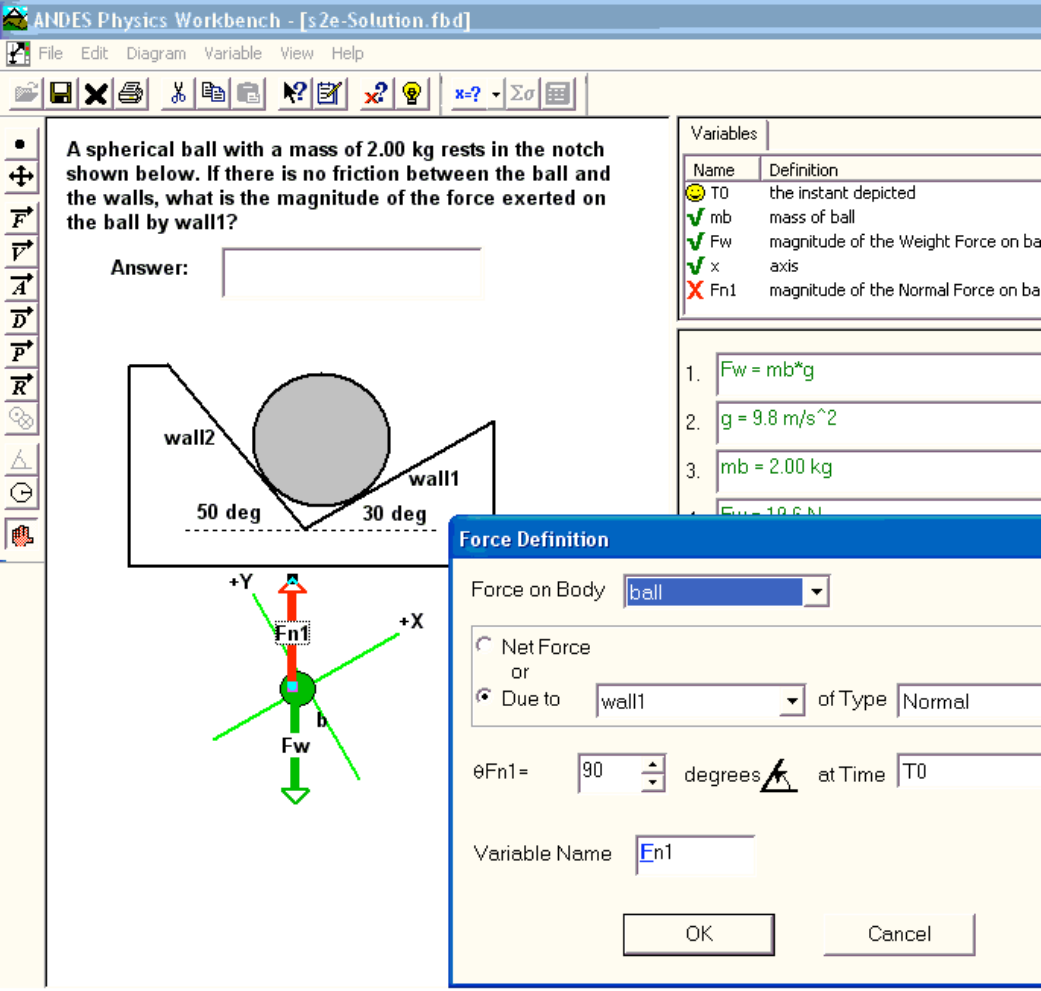Select the Net Force radio button
Screen dimensions: 1041x991
484,645
